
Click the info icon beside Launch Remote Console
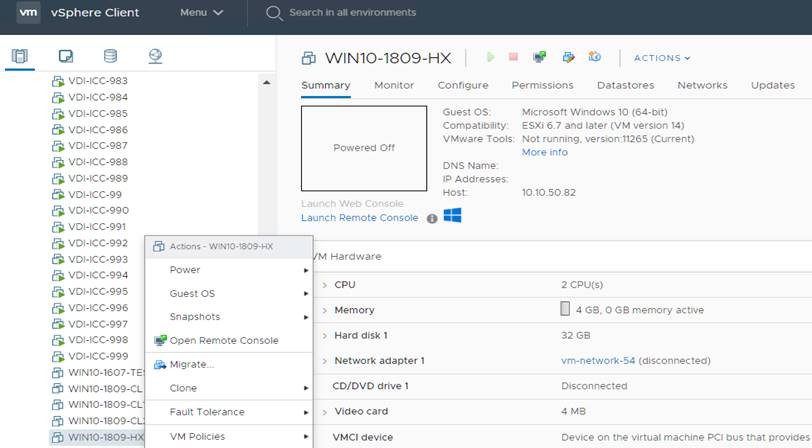point(432,219)
